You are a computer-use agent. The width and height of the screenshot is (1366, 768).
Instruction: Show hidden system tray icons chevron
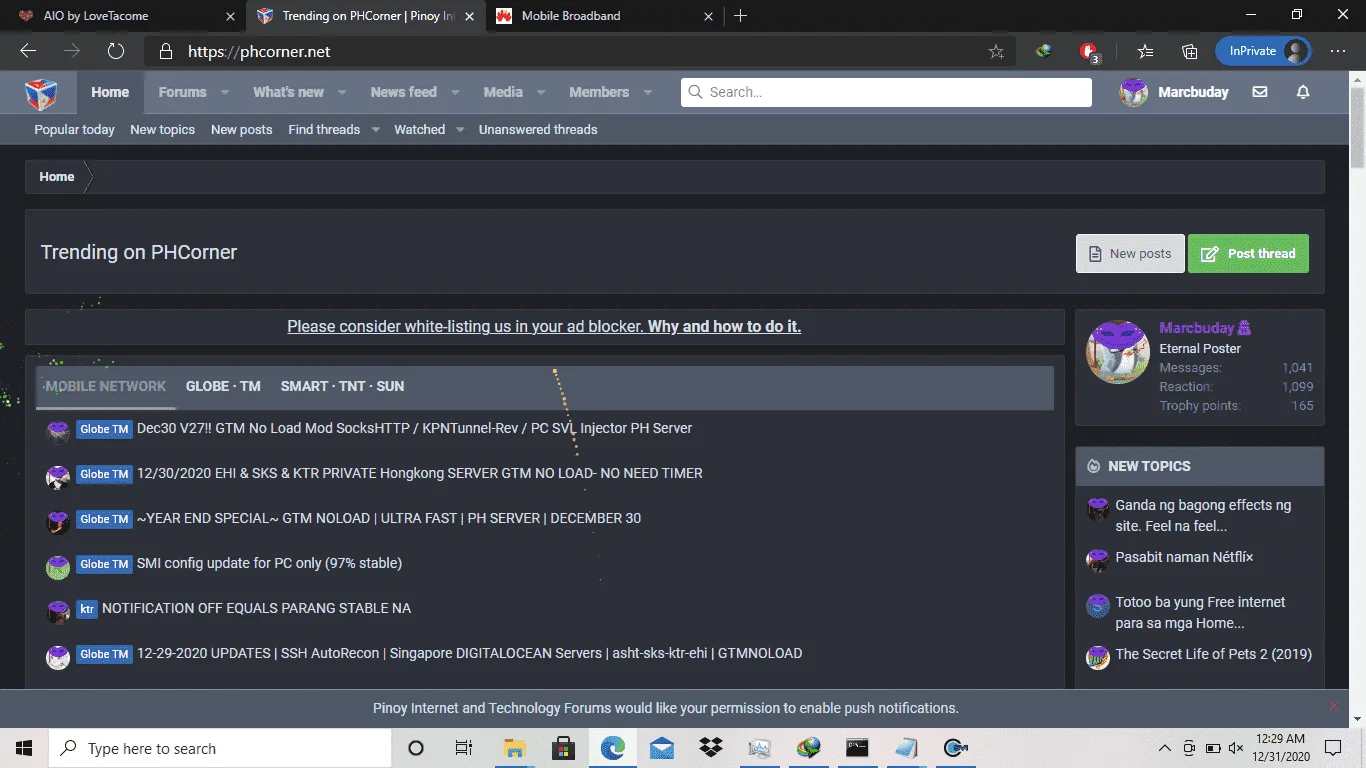(1164, 748)
